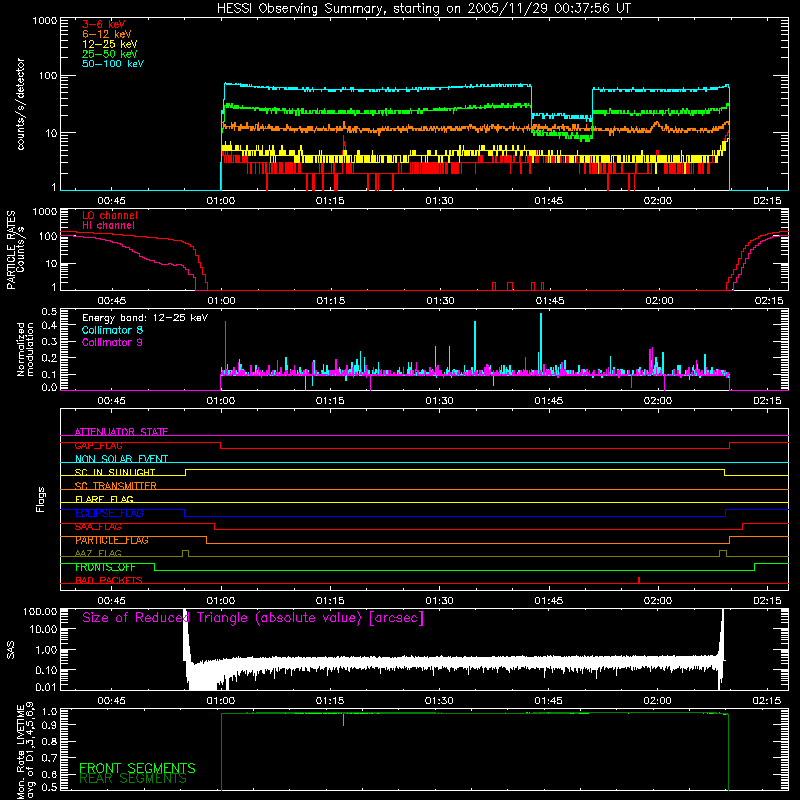The image size is (800, 800).
Task: Click the counts/s/detector axis label
Action: 21,104
